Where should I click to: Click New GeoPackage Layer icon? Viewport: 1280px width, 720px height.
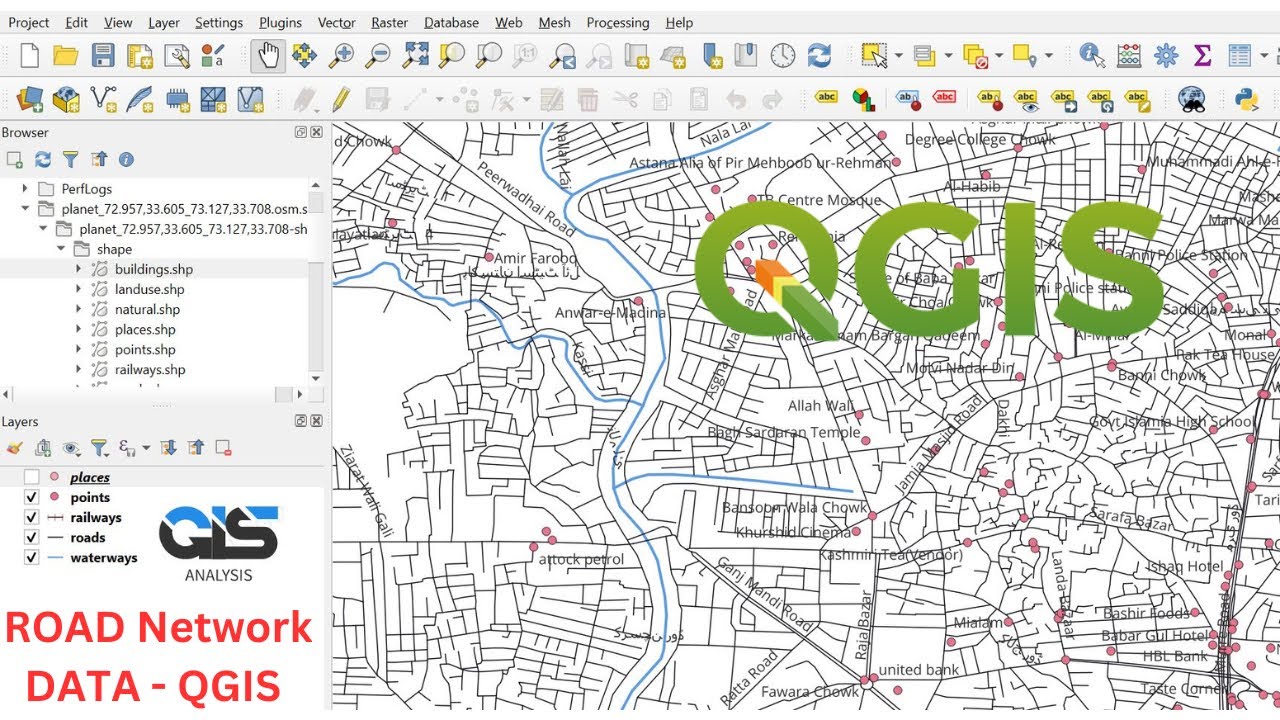pyautogui.click(x=66, y=99)
